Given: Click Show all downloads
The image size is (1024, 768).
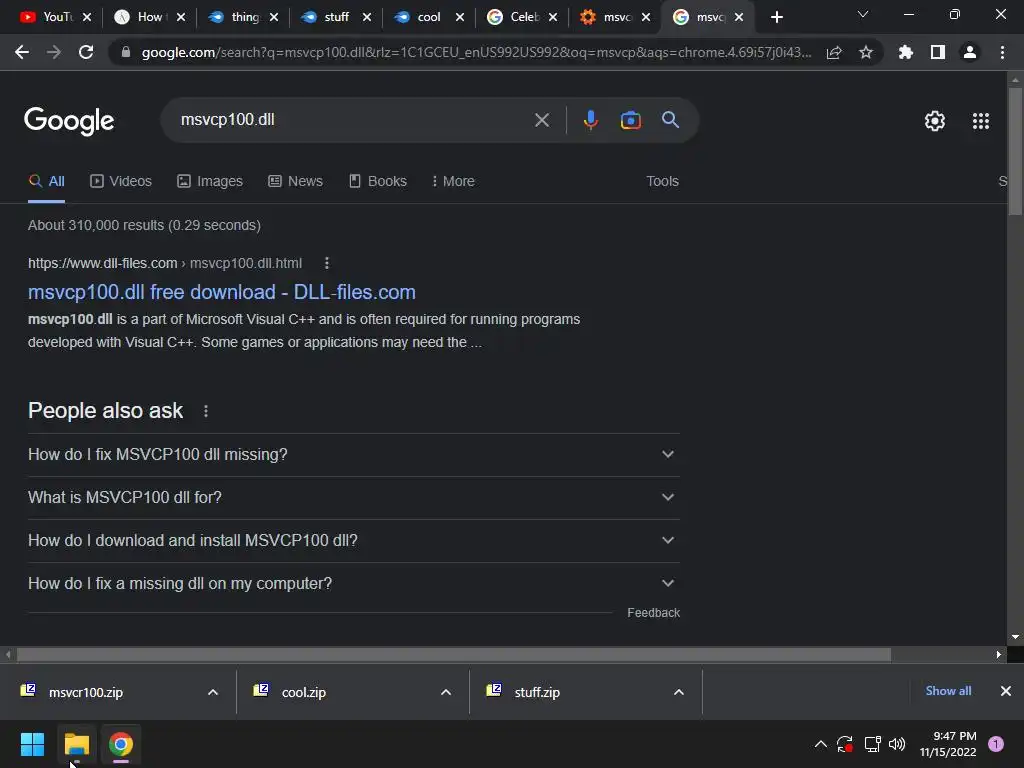Looking at the screenshot, I should coord(948,691).
